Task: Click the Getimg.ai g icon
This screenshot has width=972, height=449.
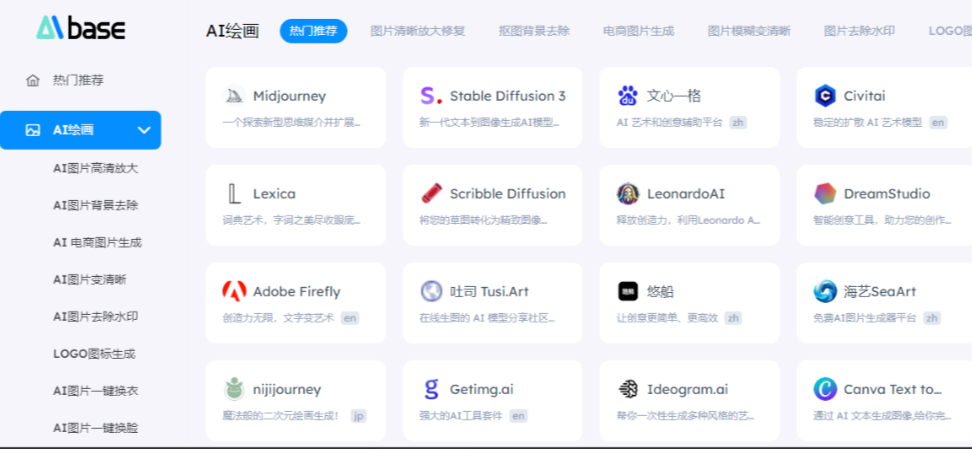Action: coord(431,389)
